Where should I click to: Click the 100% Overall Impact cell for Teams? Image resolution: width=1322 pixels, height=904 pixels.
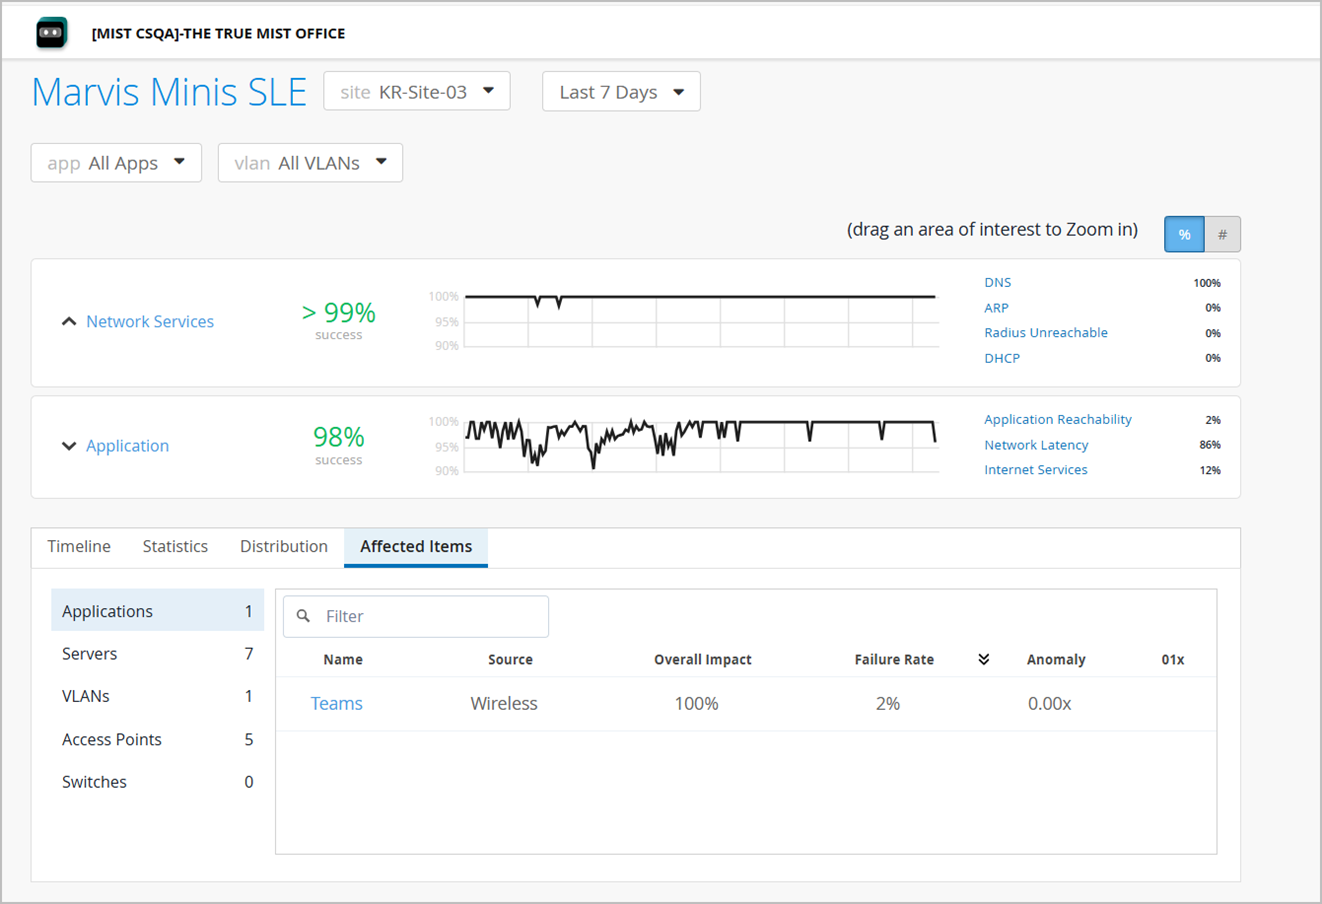click(x=697, y=703)
